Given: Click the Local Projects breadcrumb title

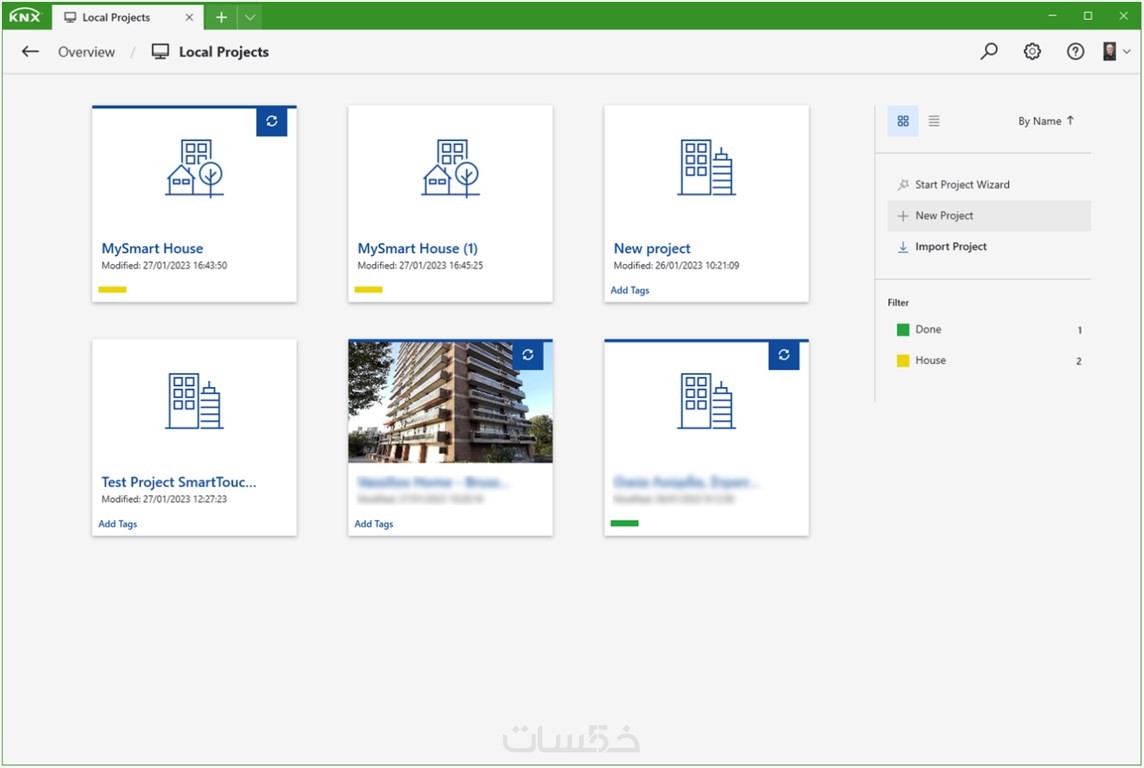Looking at the screenshot, I should pos(223,52).
